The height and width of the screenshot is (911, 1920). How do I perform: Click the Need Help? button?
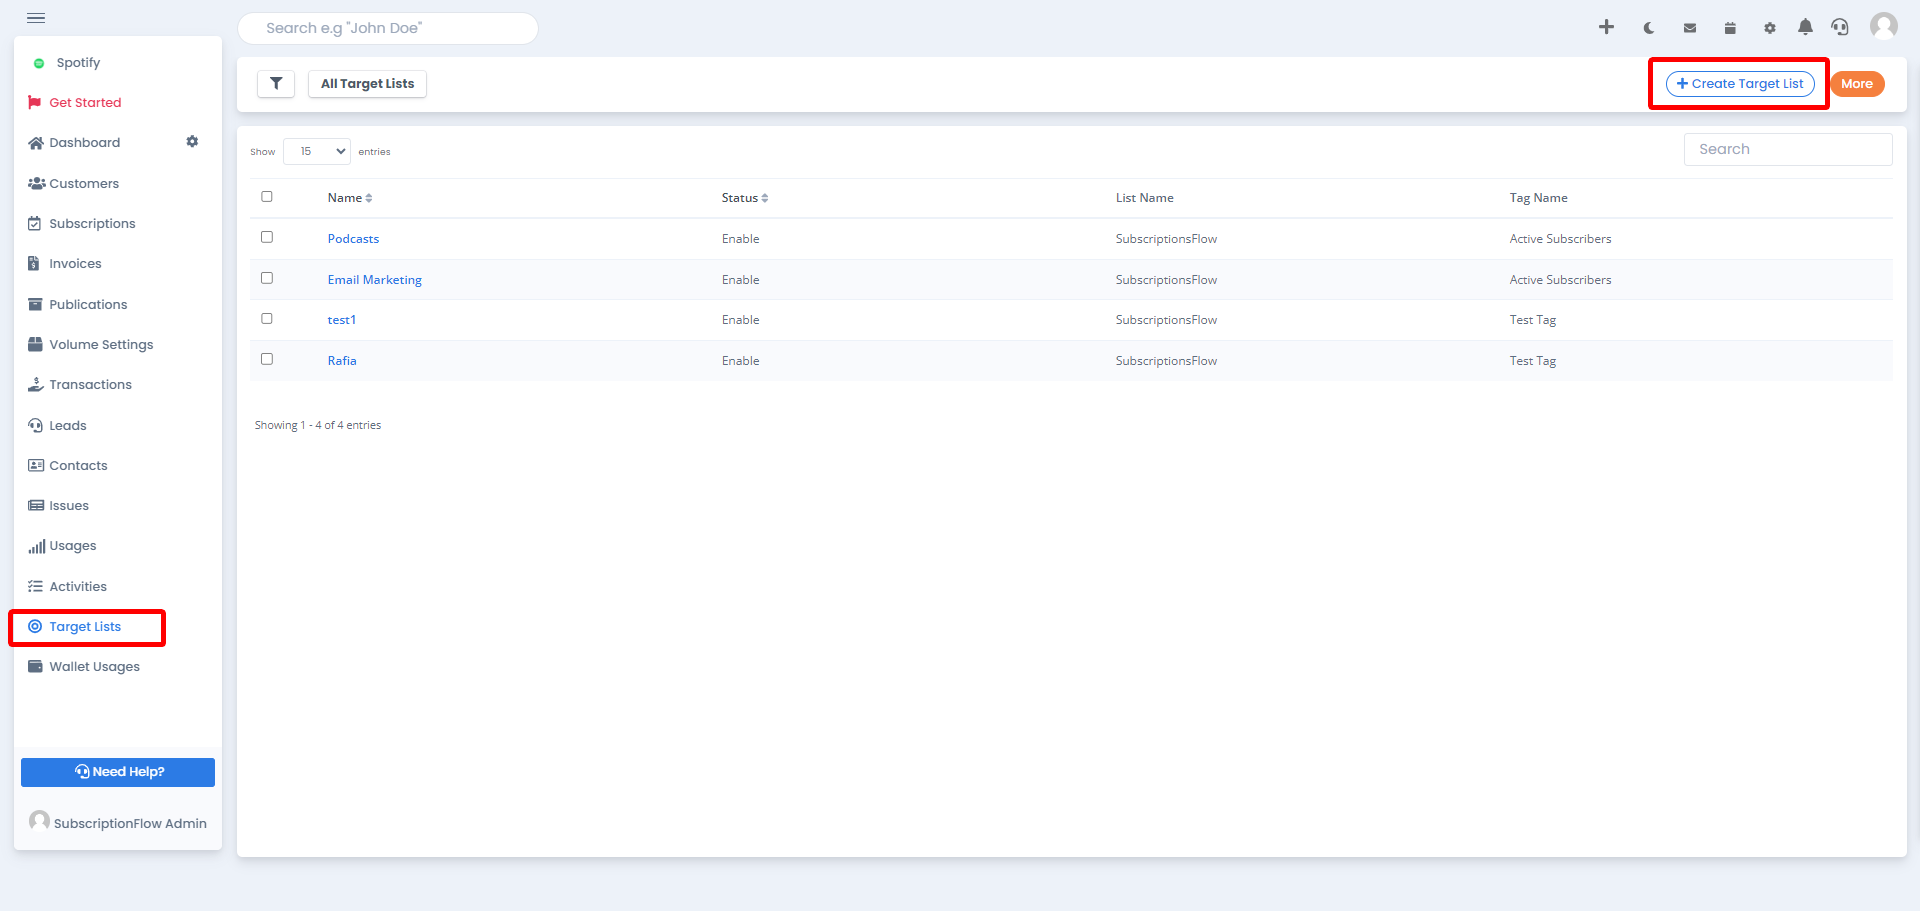118,772
